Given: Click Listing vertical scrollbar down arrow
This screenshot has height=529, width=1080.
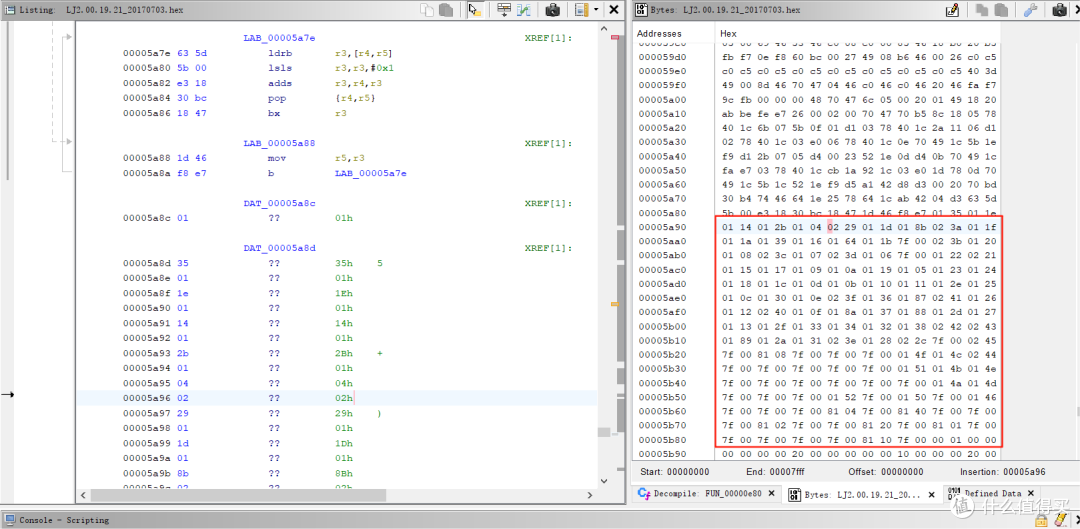Looking at the screenshot, I should 603,481.
